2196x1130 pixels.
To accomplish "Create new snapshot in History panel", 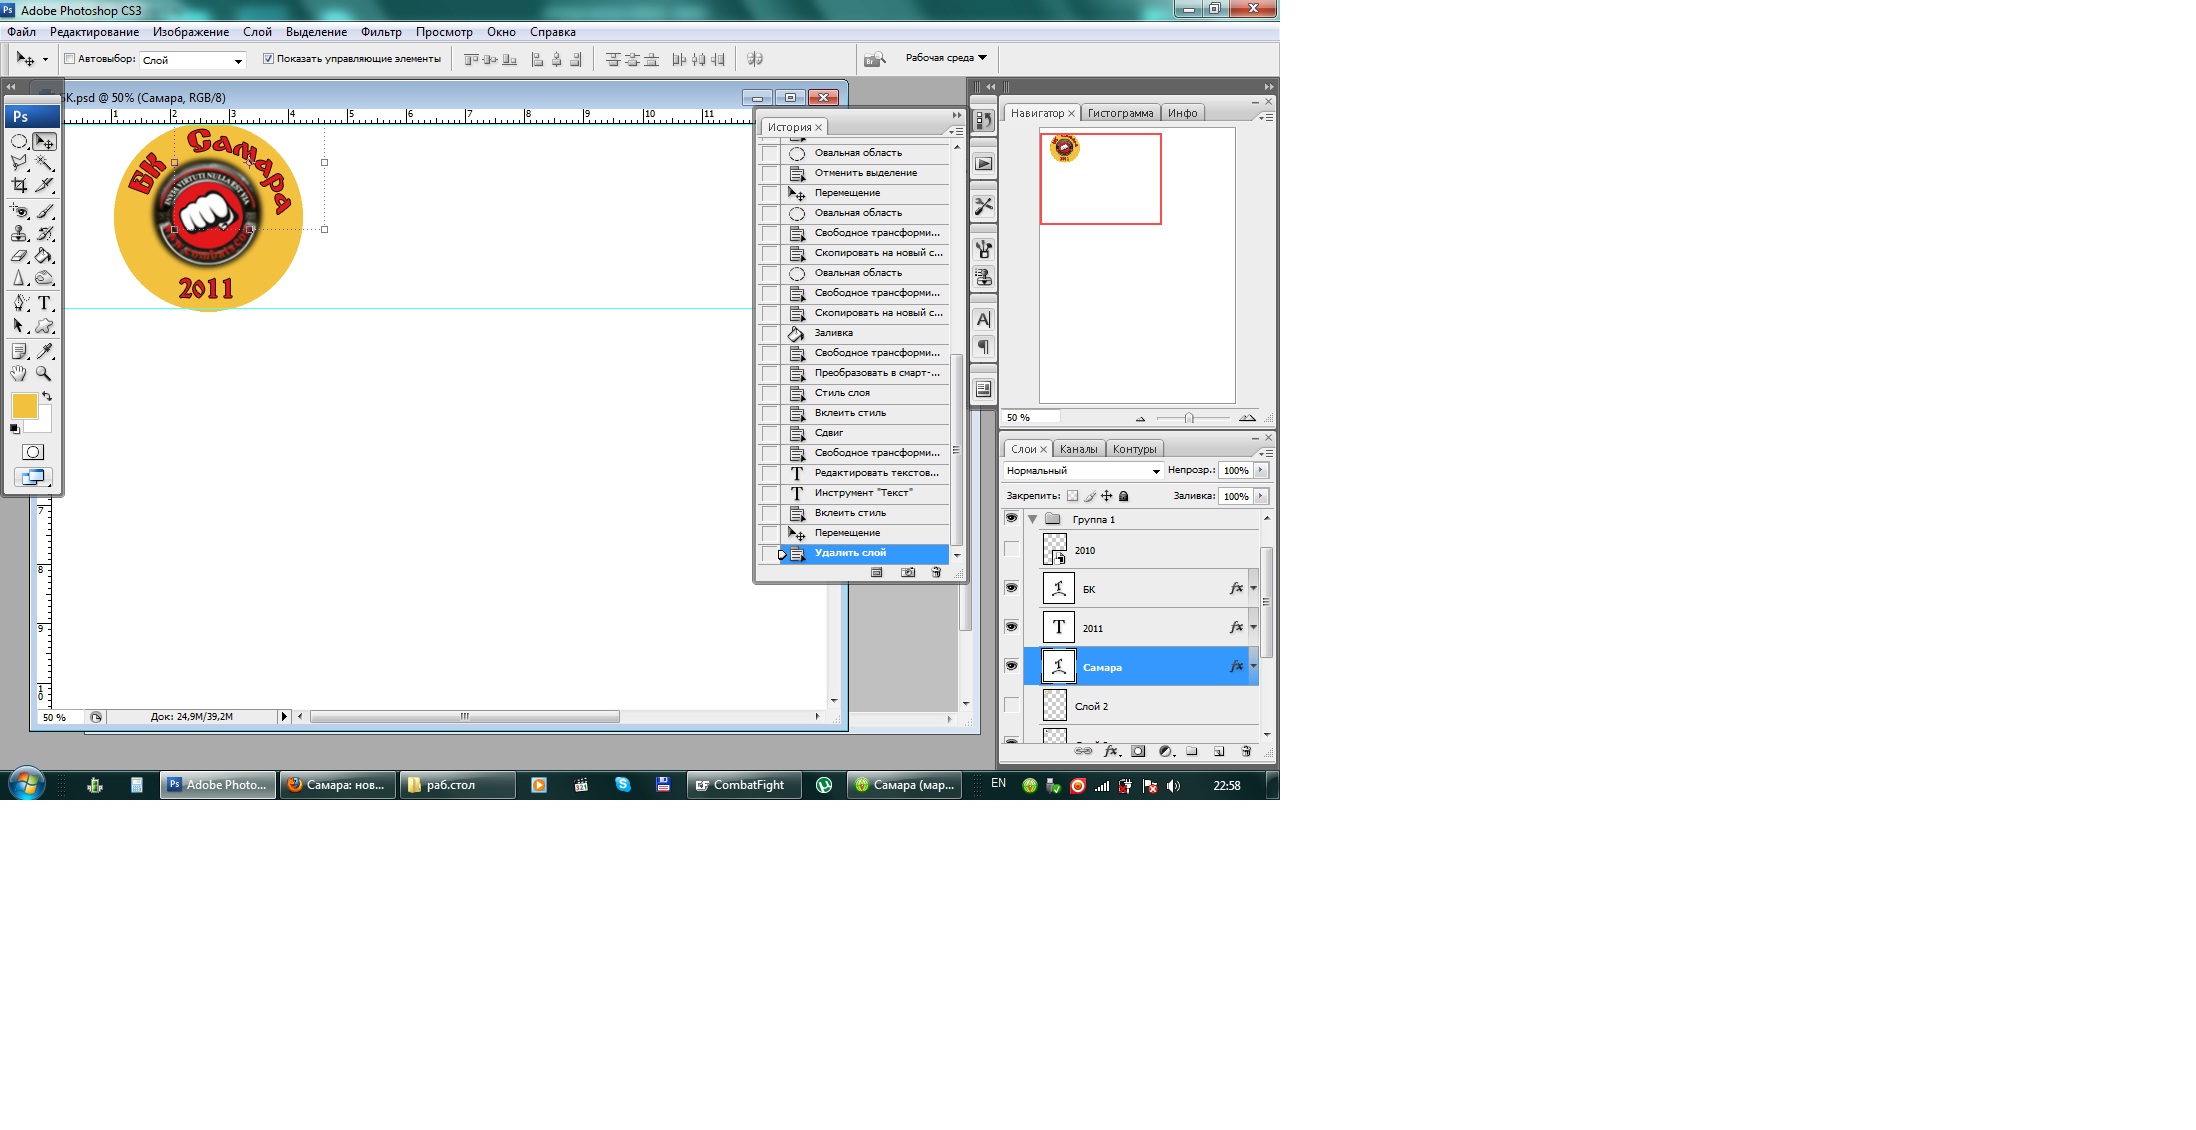I will 908,572.
